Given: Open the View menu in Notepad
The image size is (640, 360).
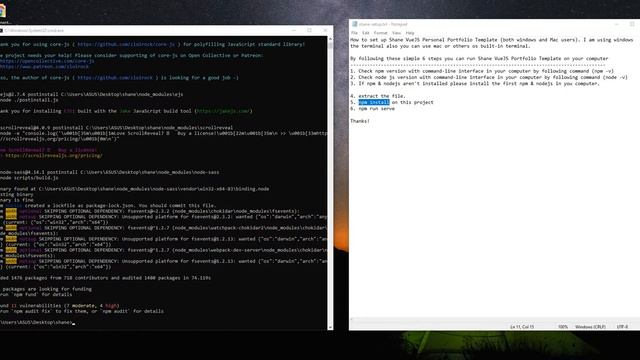Looking at the screenshot, I should pyautogui.click(x=396, y=33).
